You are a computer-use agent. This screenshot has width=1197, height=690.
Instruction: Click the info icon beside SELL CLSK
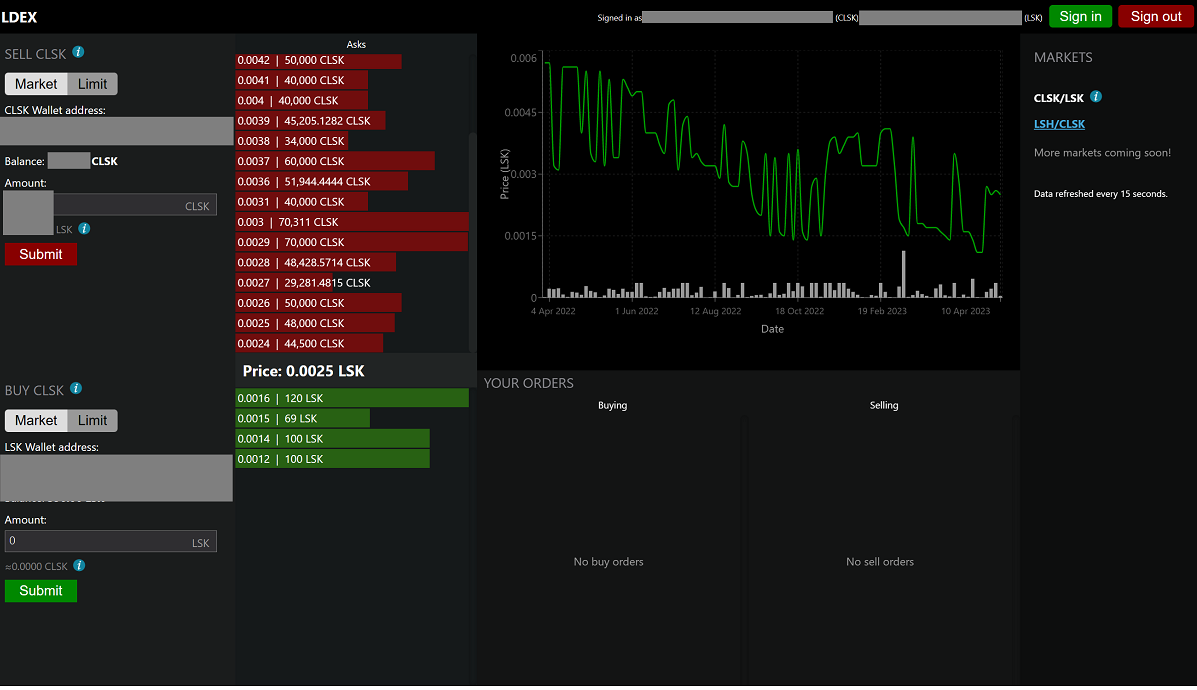point(78,53)
